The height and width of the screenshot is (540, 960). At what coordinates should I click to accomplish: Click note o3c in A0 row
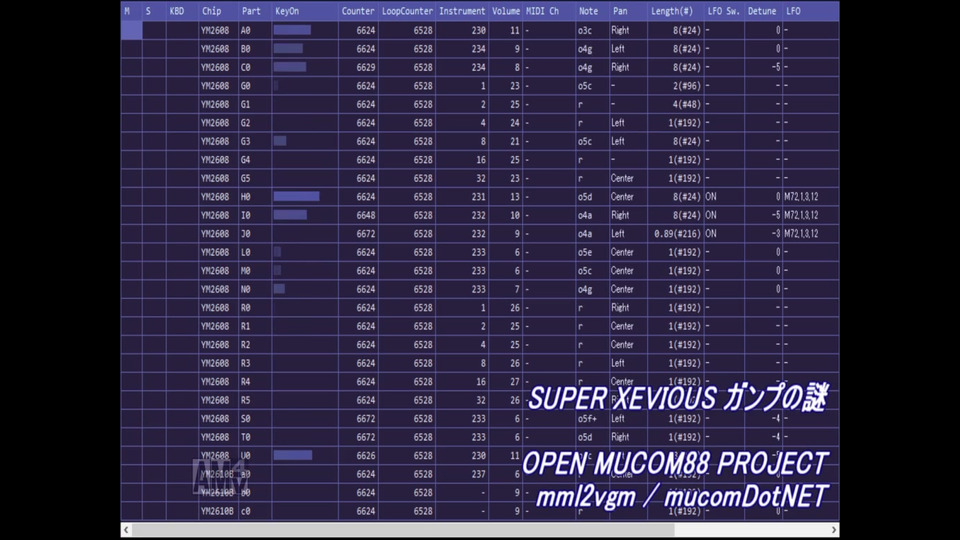pyautogui.click(x=585, y=30)
